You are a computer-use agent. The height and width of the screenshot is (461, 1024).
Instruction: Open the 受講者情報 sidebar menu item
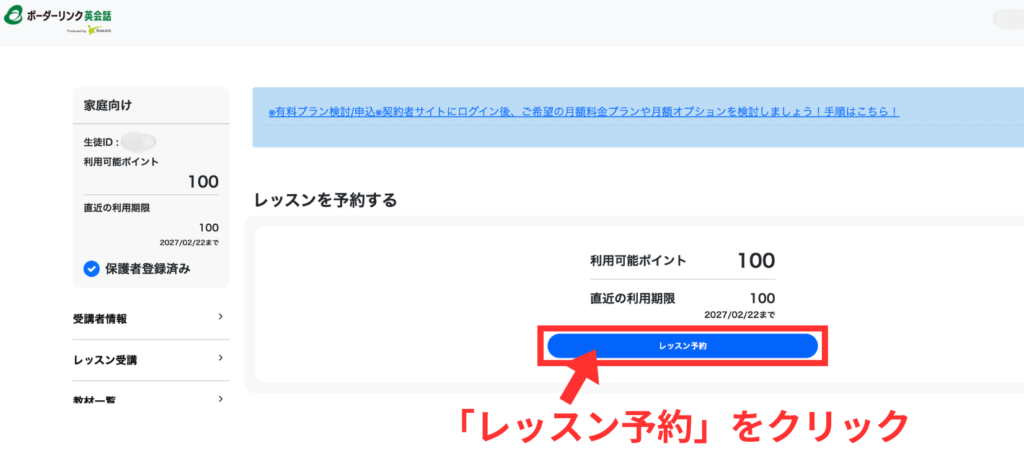pyautogui.click(x=100, y=319)
